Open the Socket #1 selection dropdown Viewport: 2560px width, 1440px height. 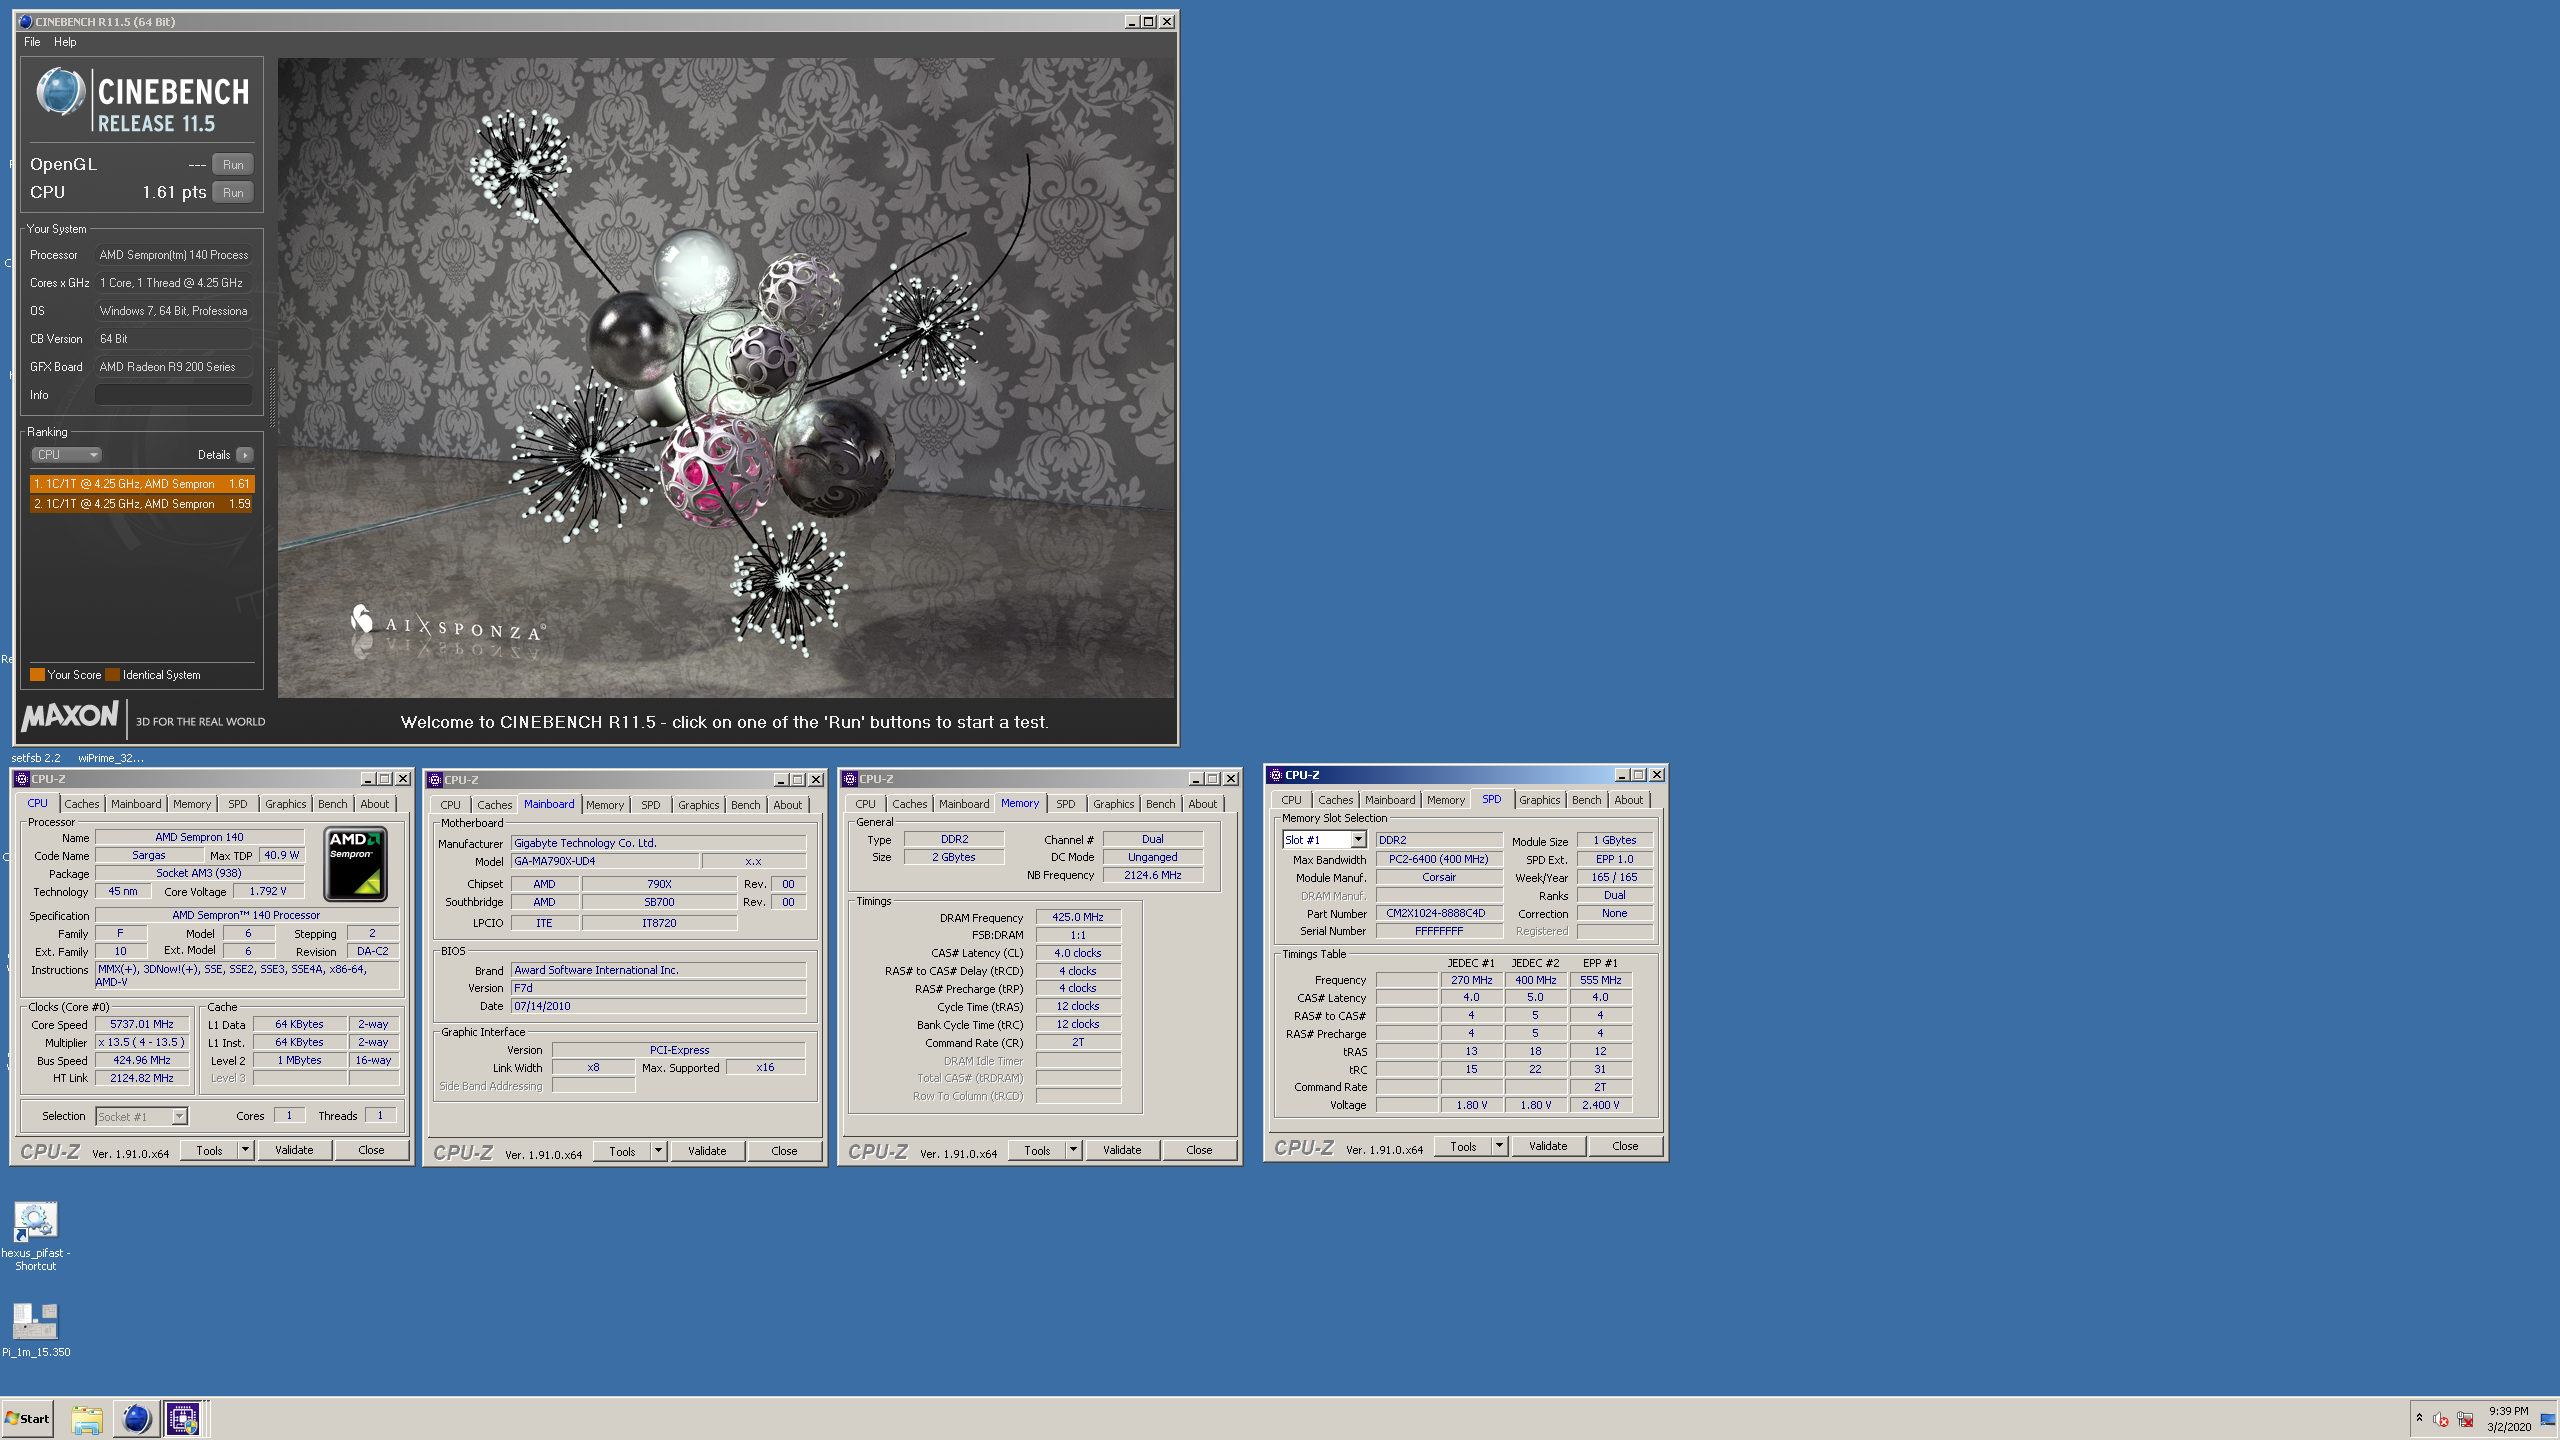point(141,1117)
